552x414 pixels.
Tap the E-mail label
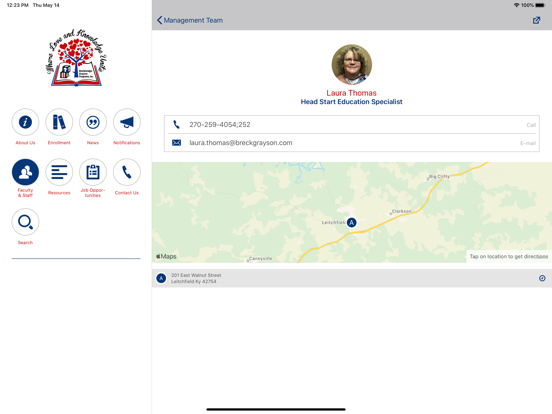coord(528,143)
